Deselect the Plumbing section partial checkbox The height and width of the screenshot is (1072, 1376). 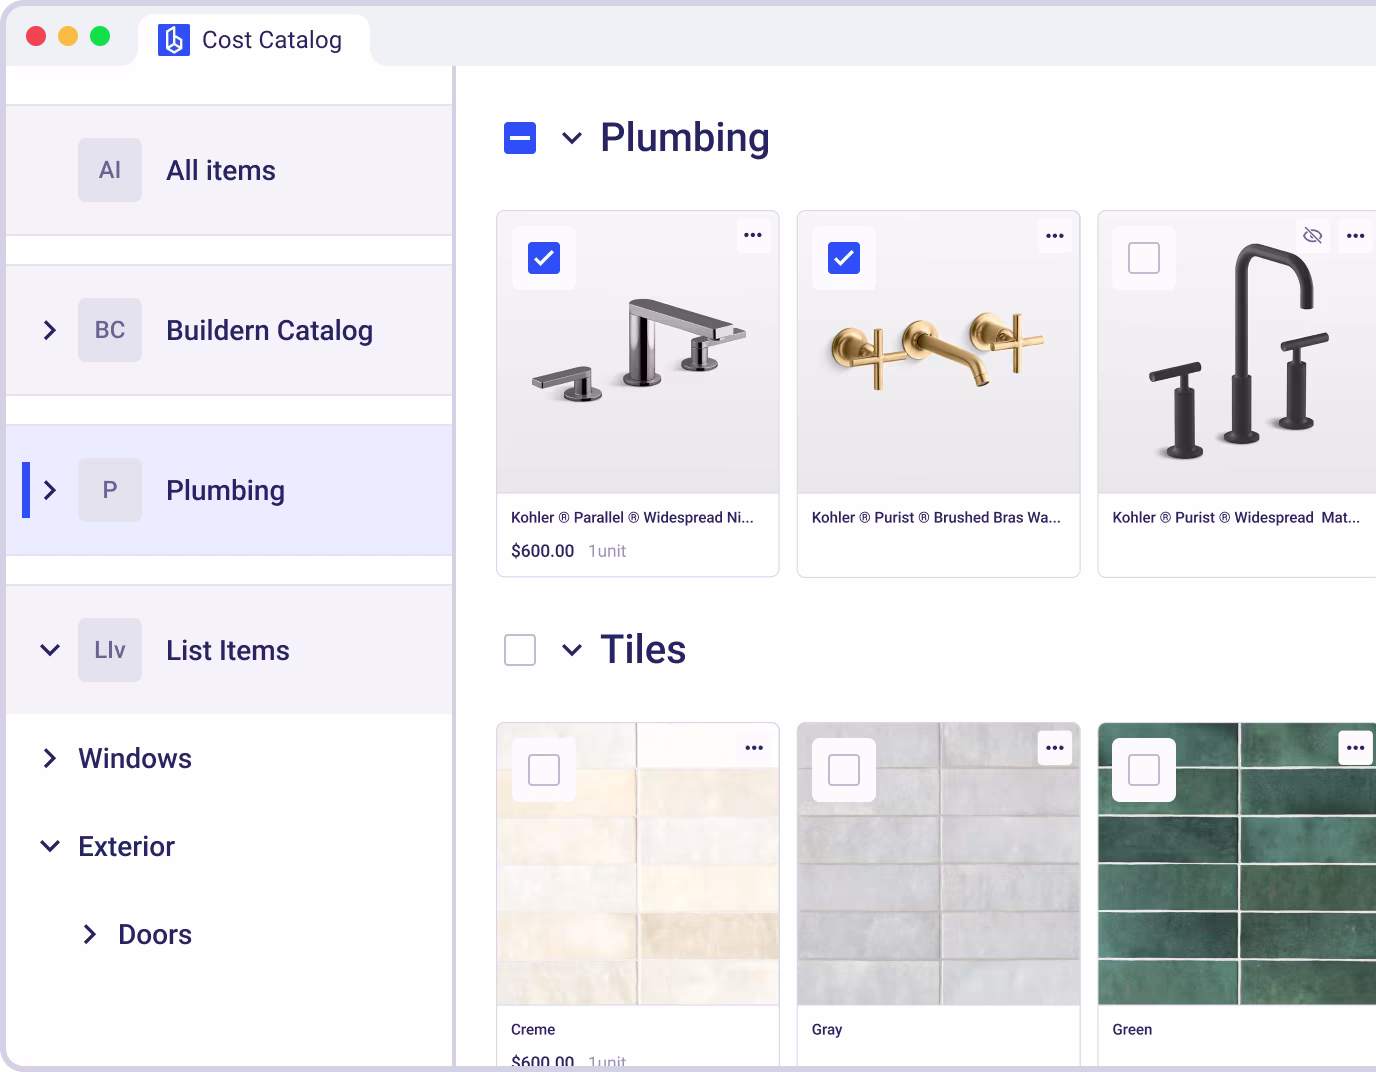click(x=520, y=138)
